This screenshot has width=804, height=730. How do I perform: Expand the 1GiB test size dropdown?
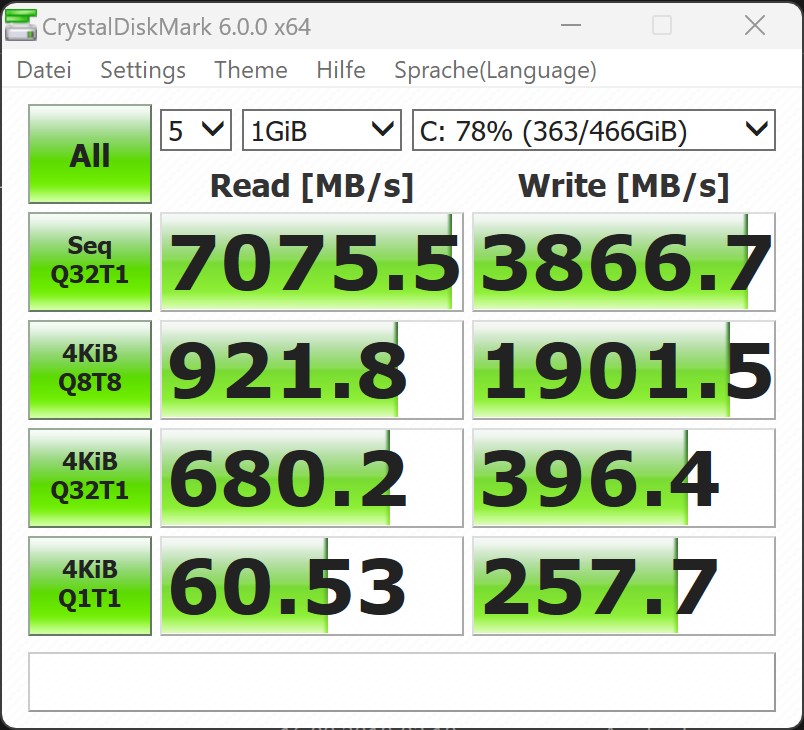tap(321, 130)
